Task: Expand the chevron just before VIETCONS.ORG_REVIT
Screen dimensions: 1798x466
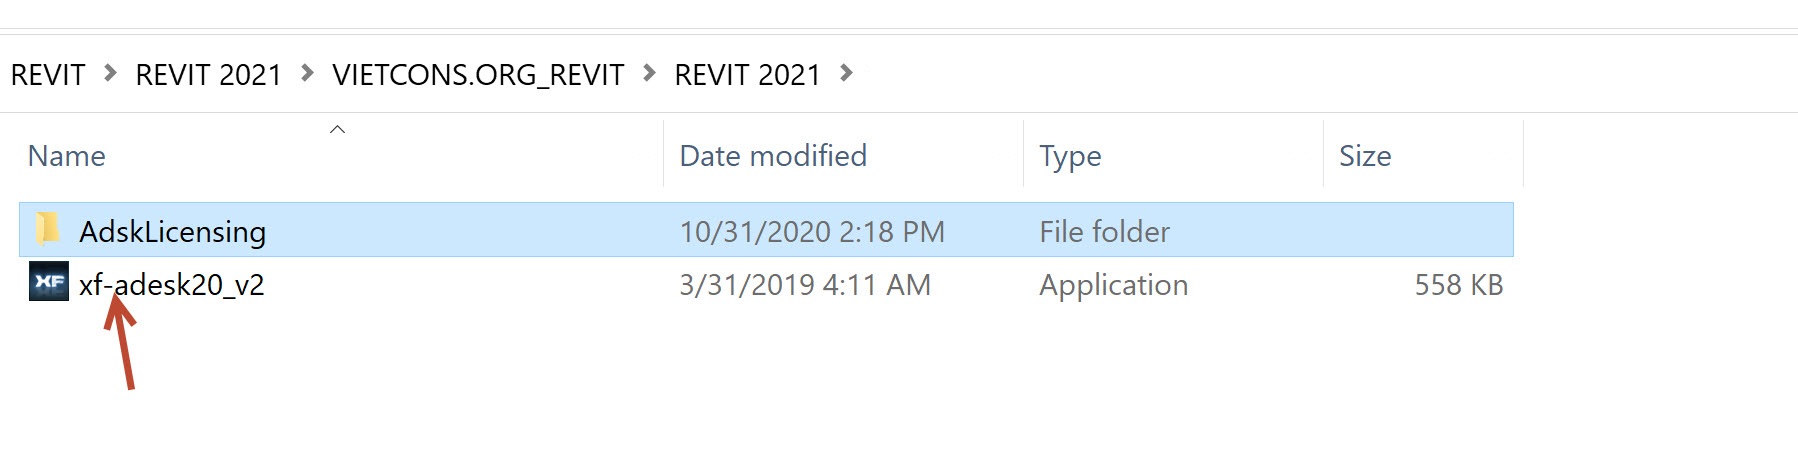Action: 307,73
